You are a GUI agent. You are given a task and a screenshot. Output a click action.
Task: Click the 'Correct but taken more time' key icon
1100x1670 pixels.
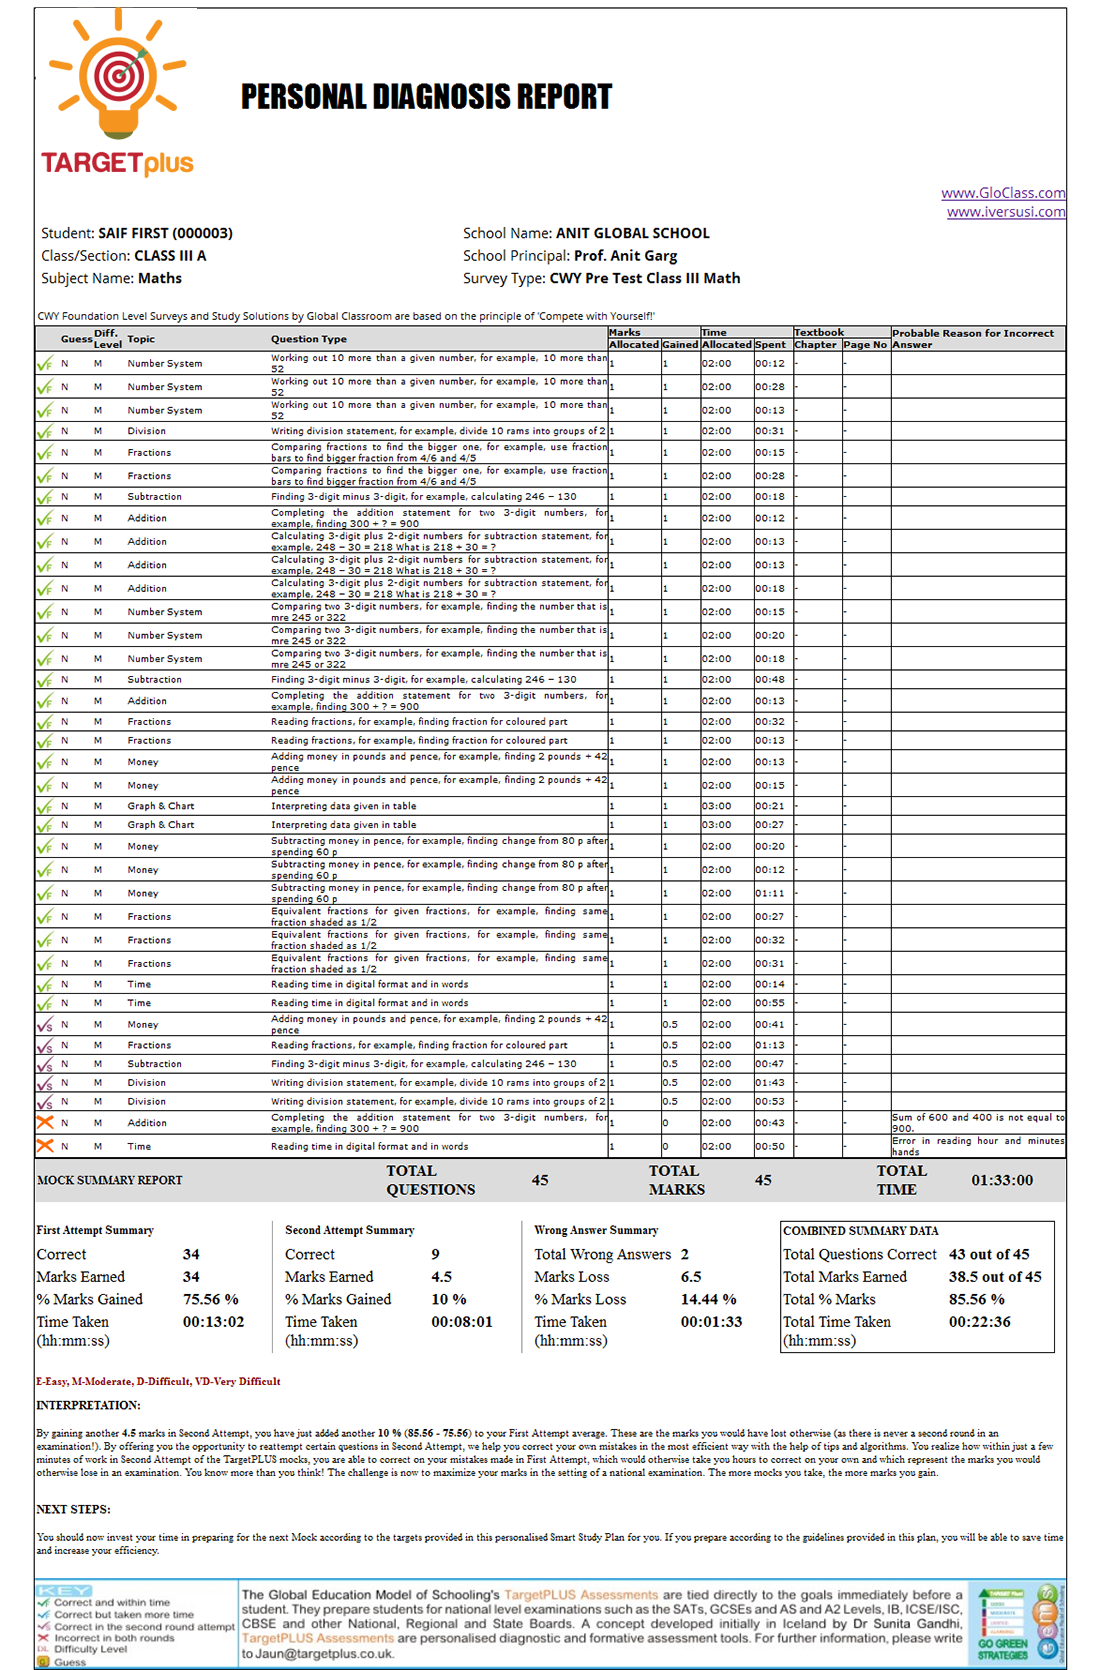coord(43,1614)
